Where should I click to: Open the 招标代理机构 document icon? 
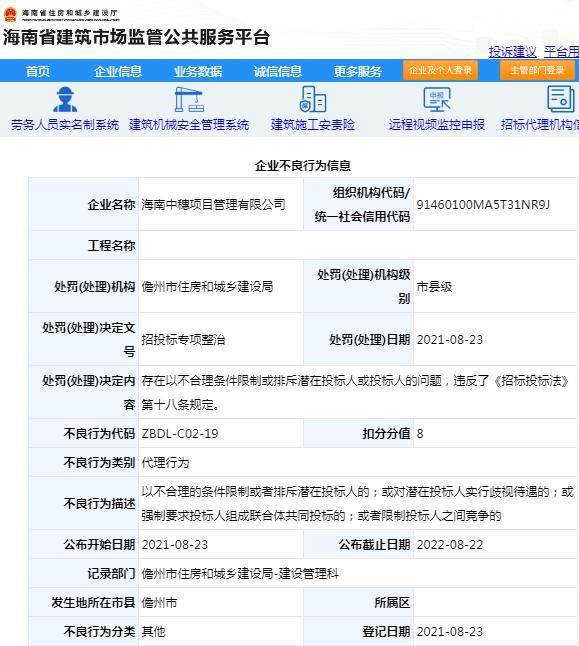point(560,99)
